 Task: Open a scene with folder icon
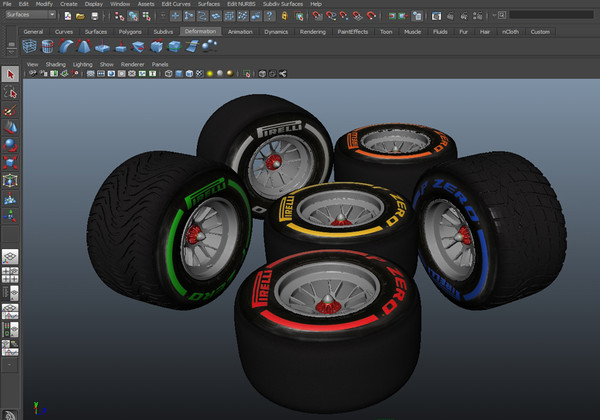pyautogui.click(x=80, y=16)
